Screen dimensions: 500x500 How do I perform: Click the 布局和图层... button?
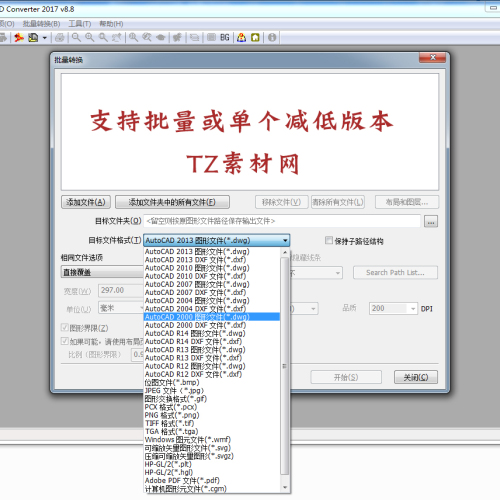point(407,202)
